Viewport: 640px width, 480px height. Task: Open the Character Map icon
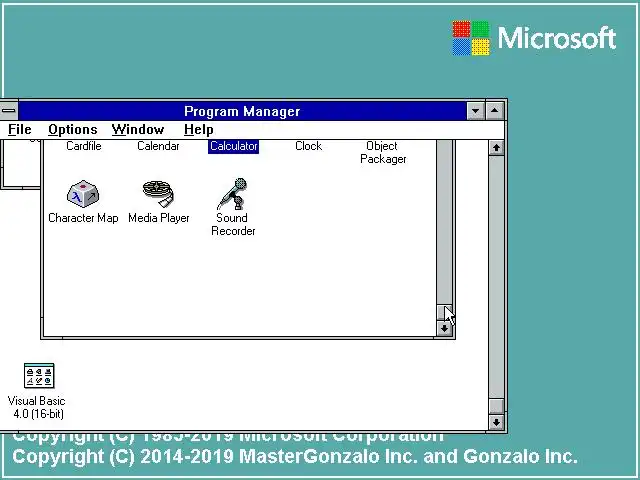pyautogui.click(x=83, y=194)
